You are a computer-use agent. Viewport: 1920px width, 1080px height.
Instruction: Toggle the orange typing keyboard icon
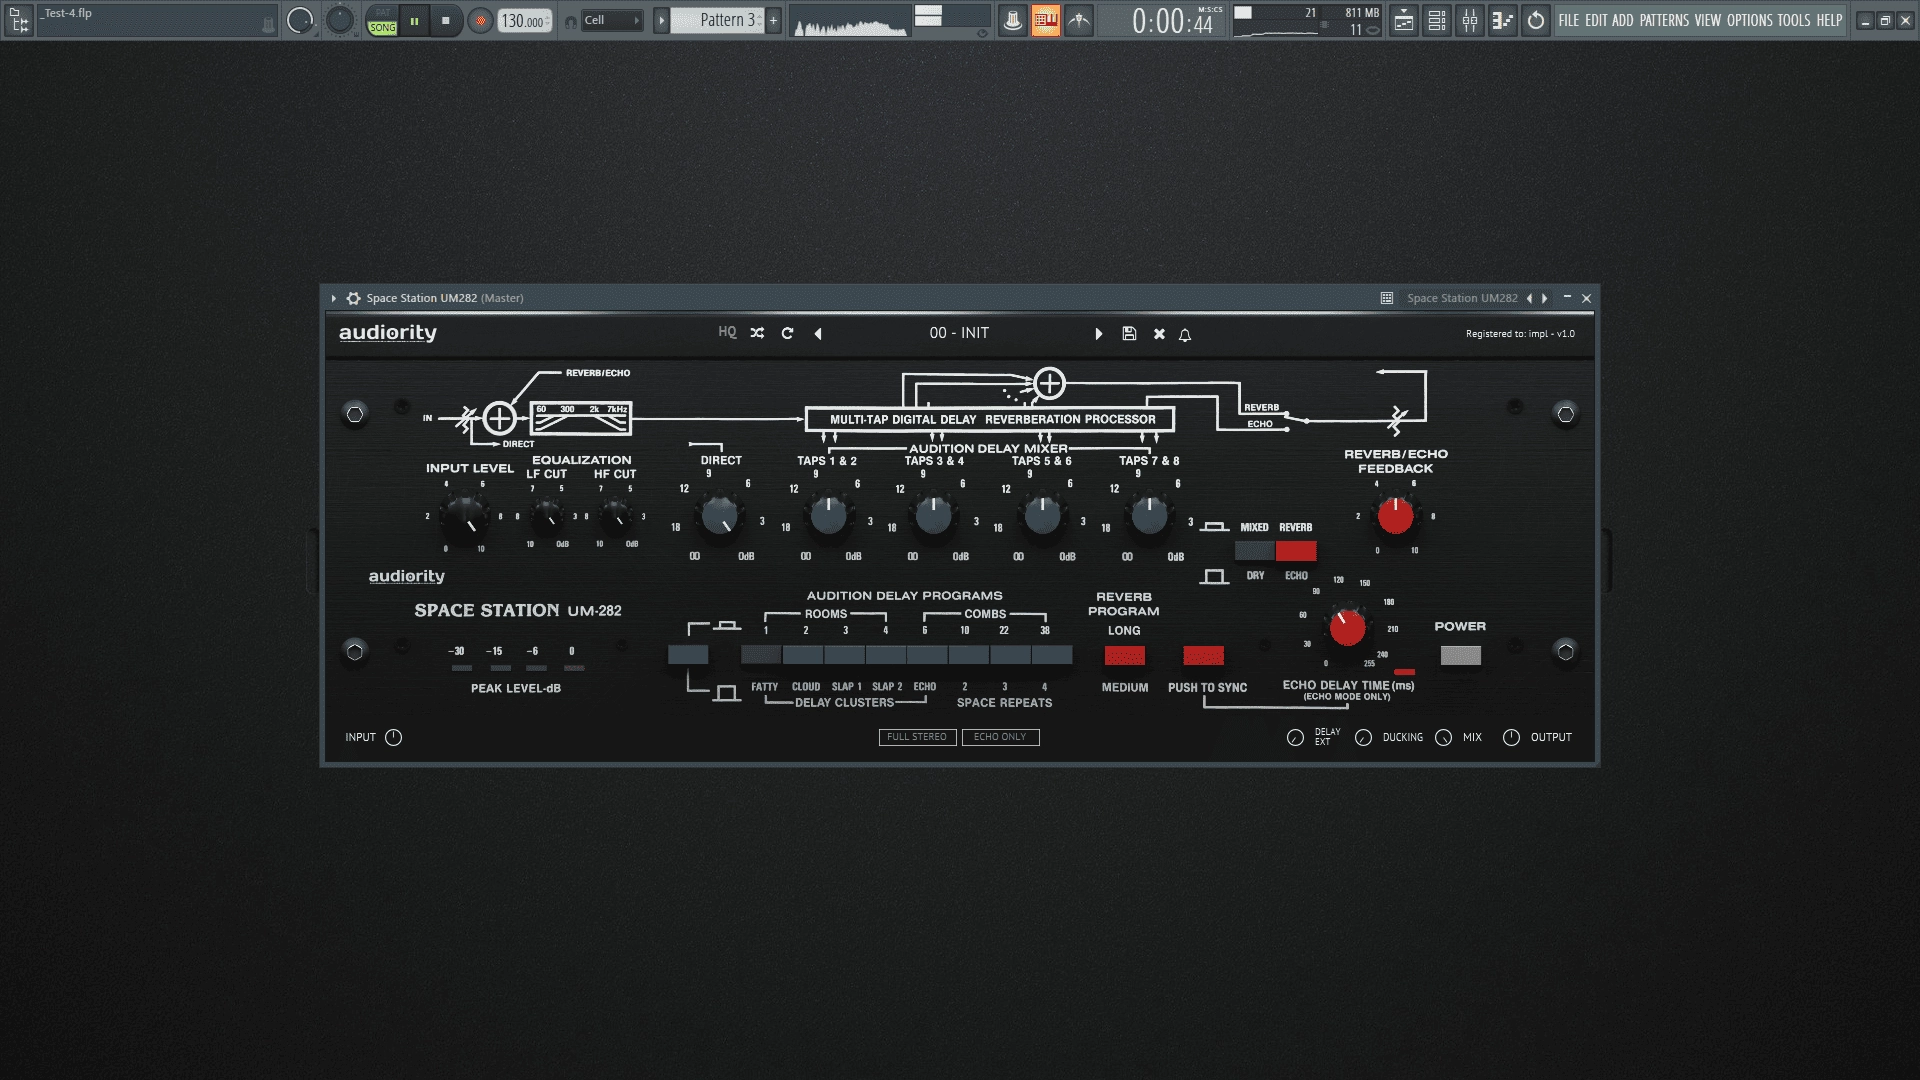(x=1046, y=20)
